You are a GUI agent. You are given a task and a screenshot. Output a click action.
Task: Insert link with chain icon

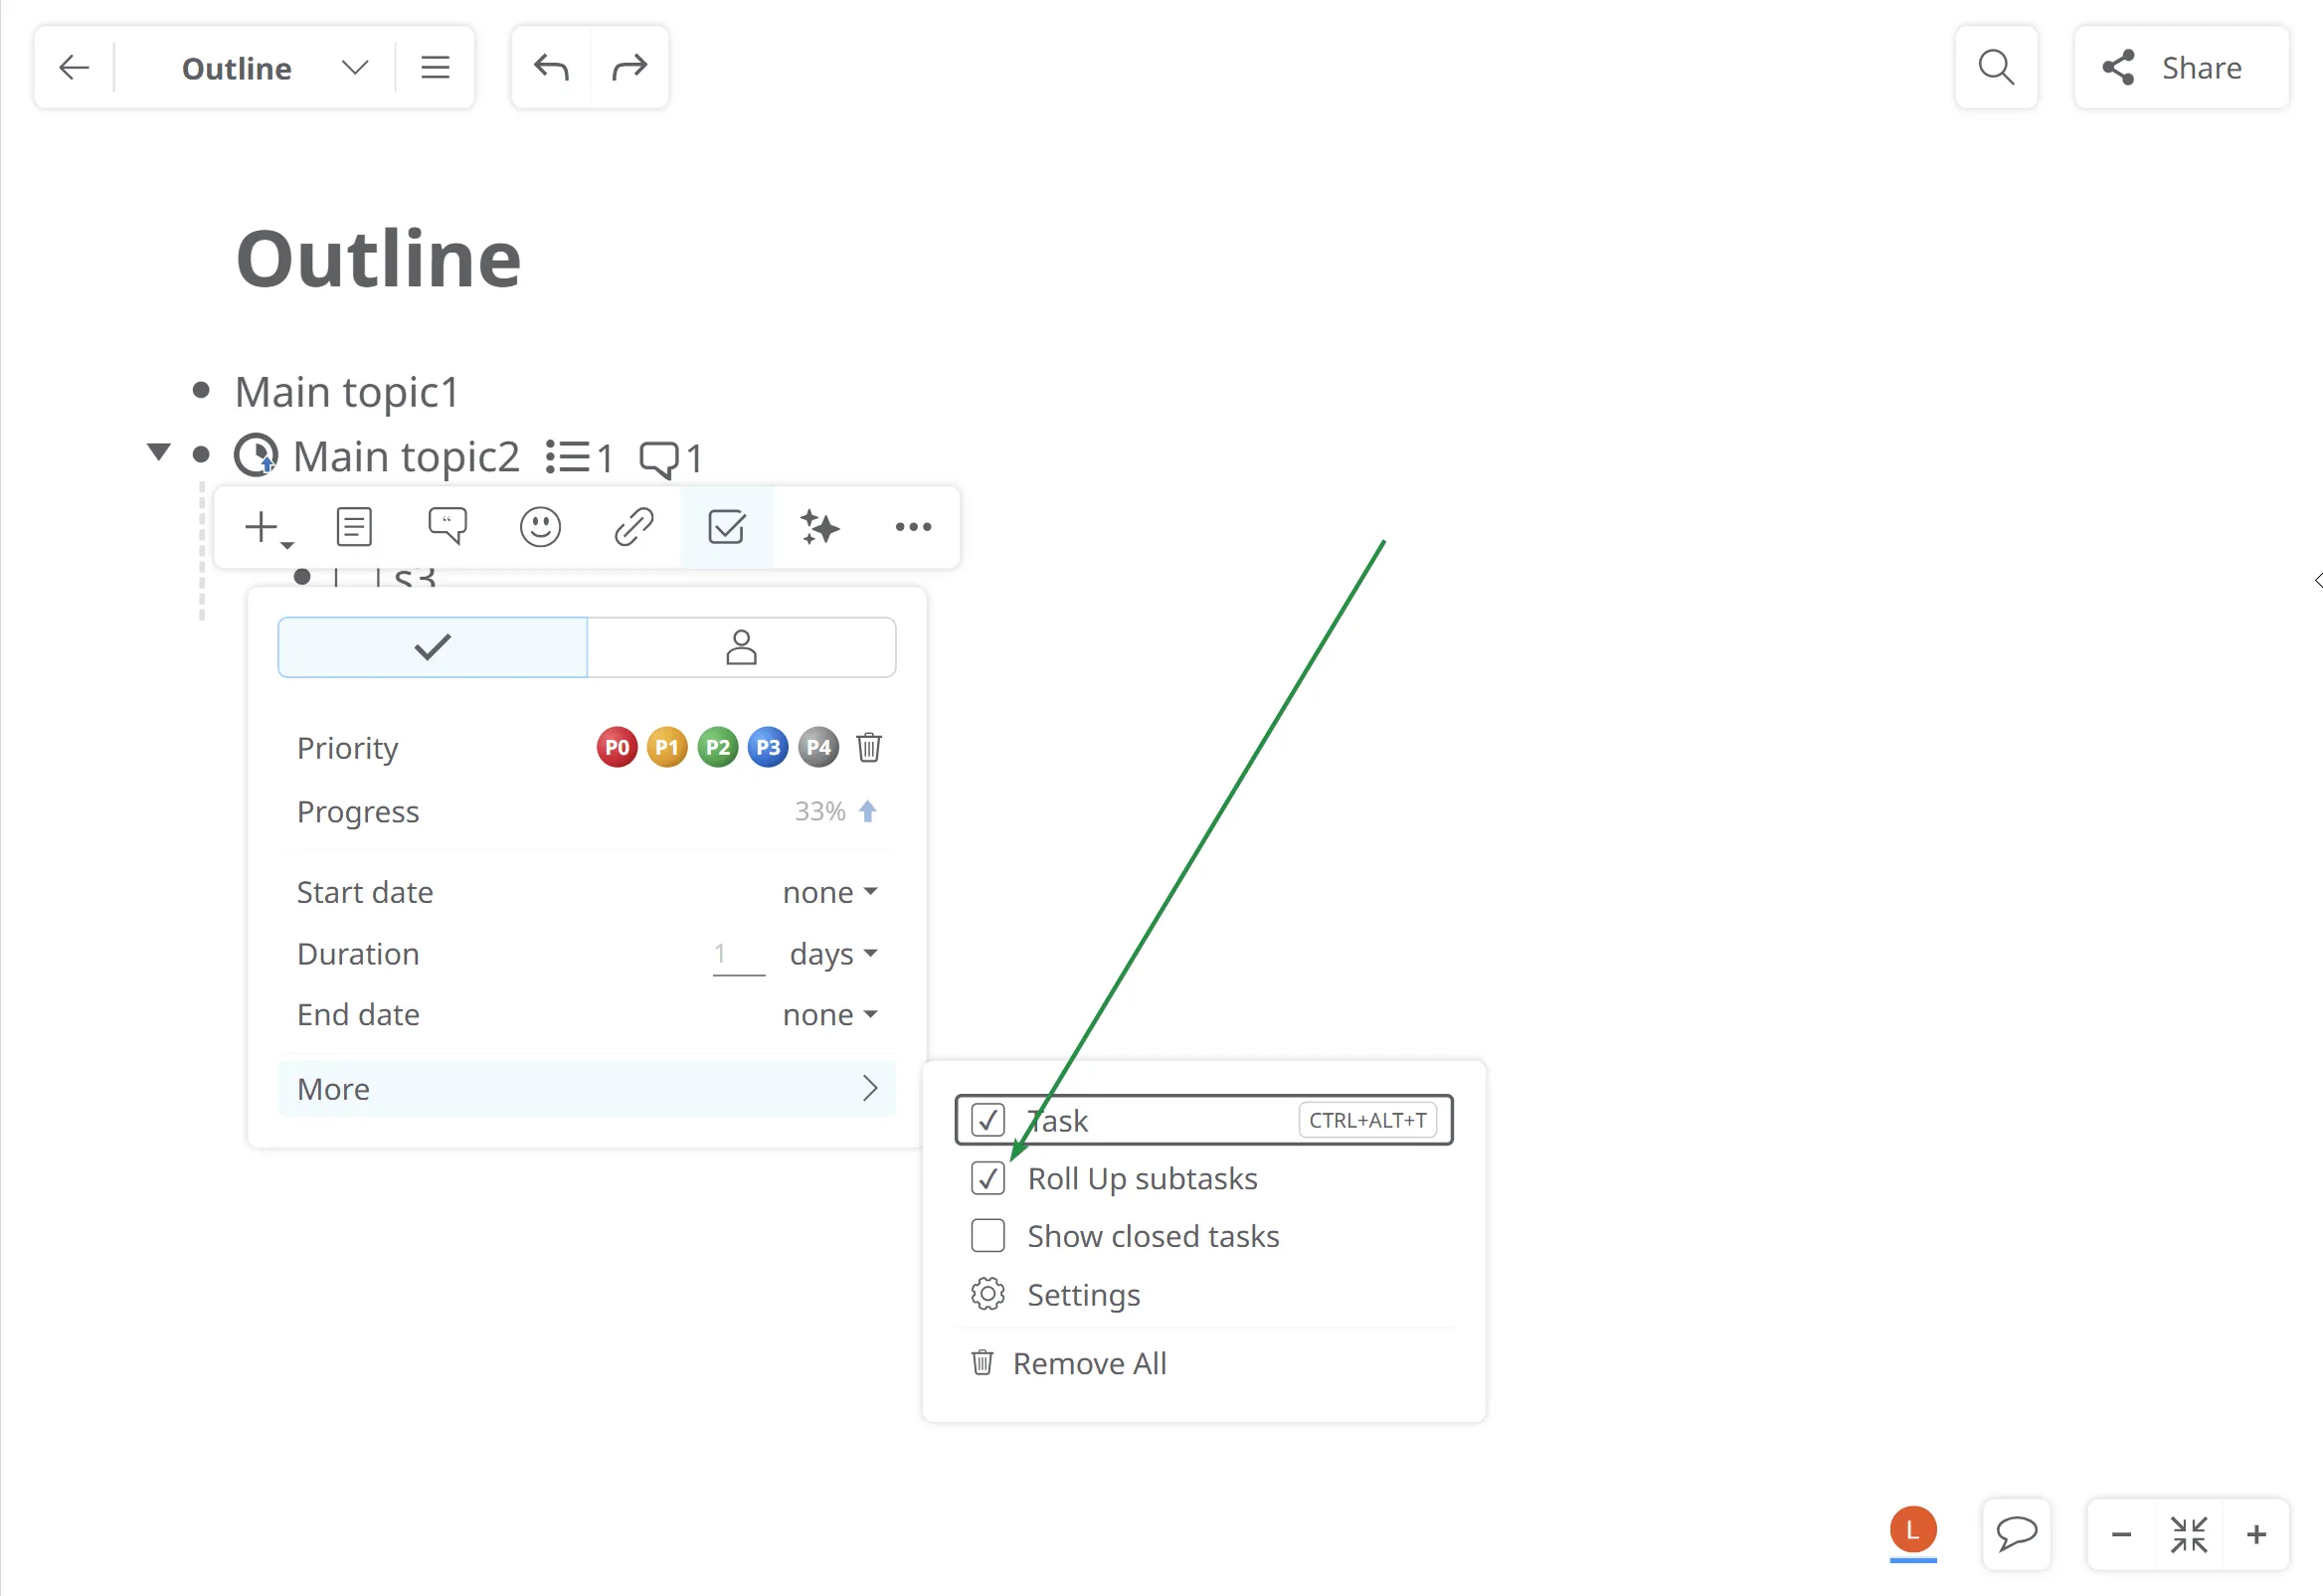[x=633, y=527]
